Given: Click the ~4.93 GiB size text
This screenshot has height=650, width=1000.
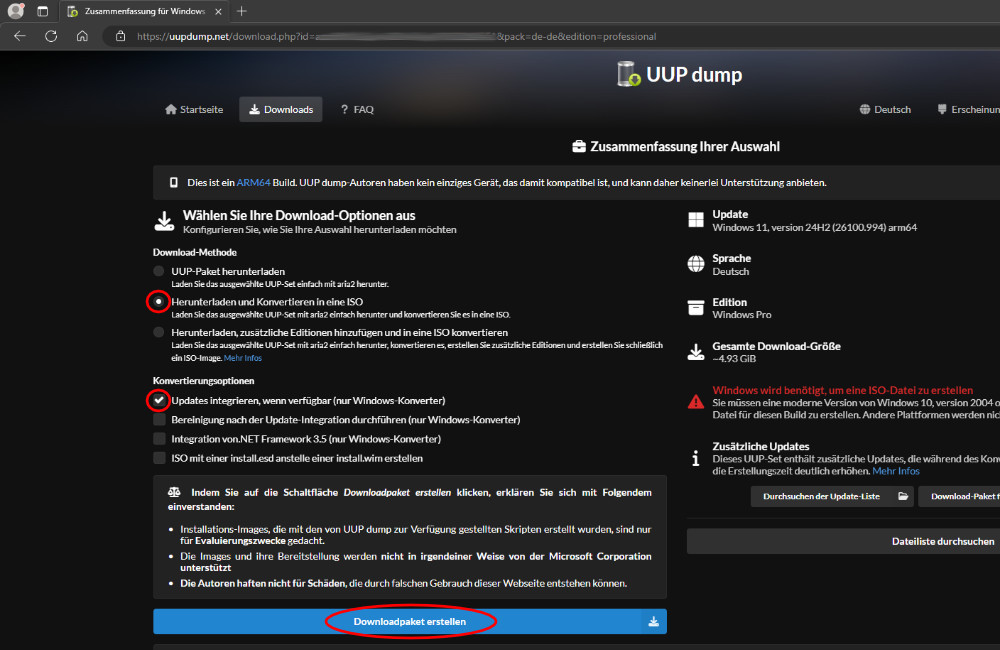Looking at the screenshot, I should (734, 358).
